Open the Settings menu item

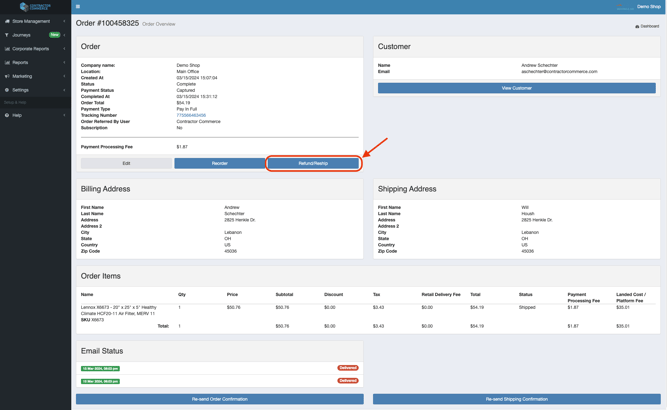tap(35, 90)
